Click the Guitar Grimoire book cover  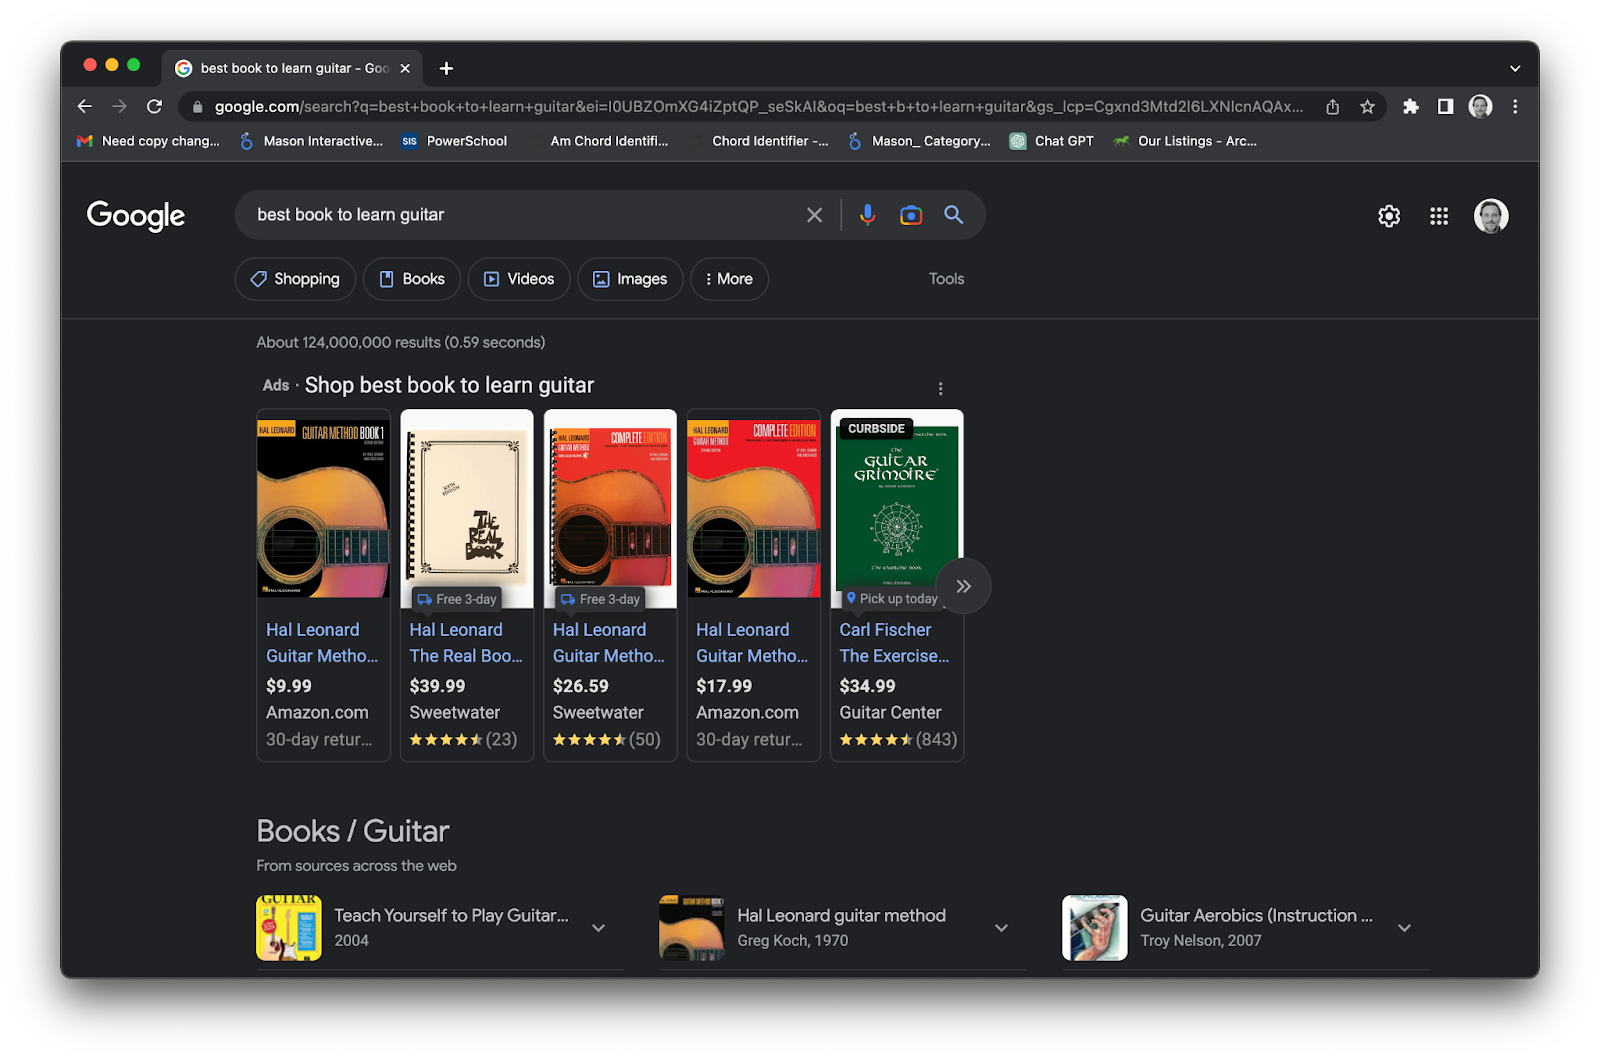897,509
